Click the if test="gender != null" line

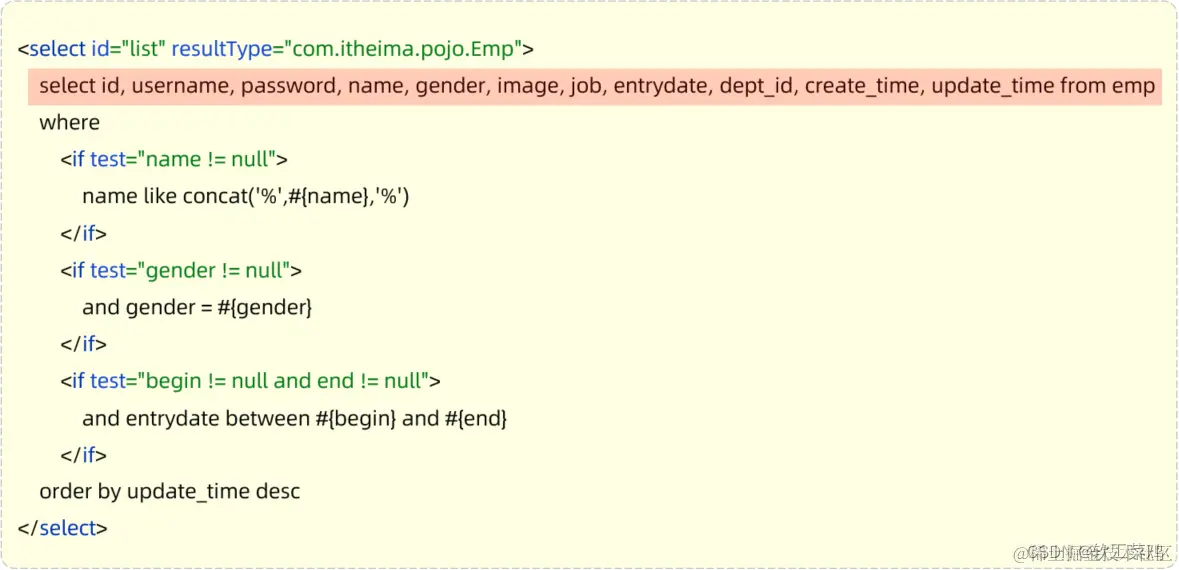[181, 270]
